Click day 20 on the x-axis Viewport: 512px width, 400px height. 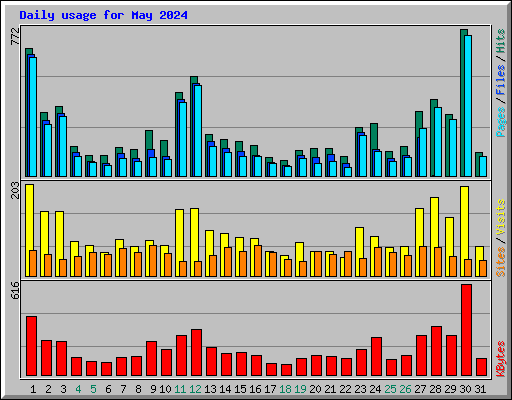(315, 389)
